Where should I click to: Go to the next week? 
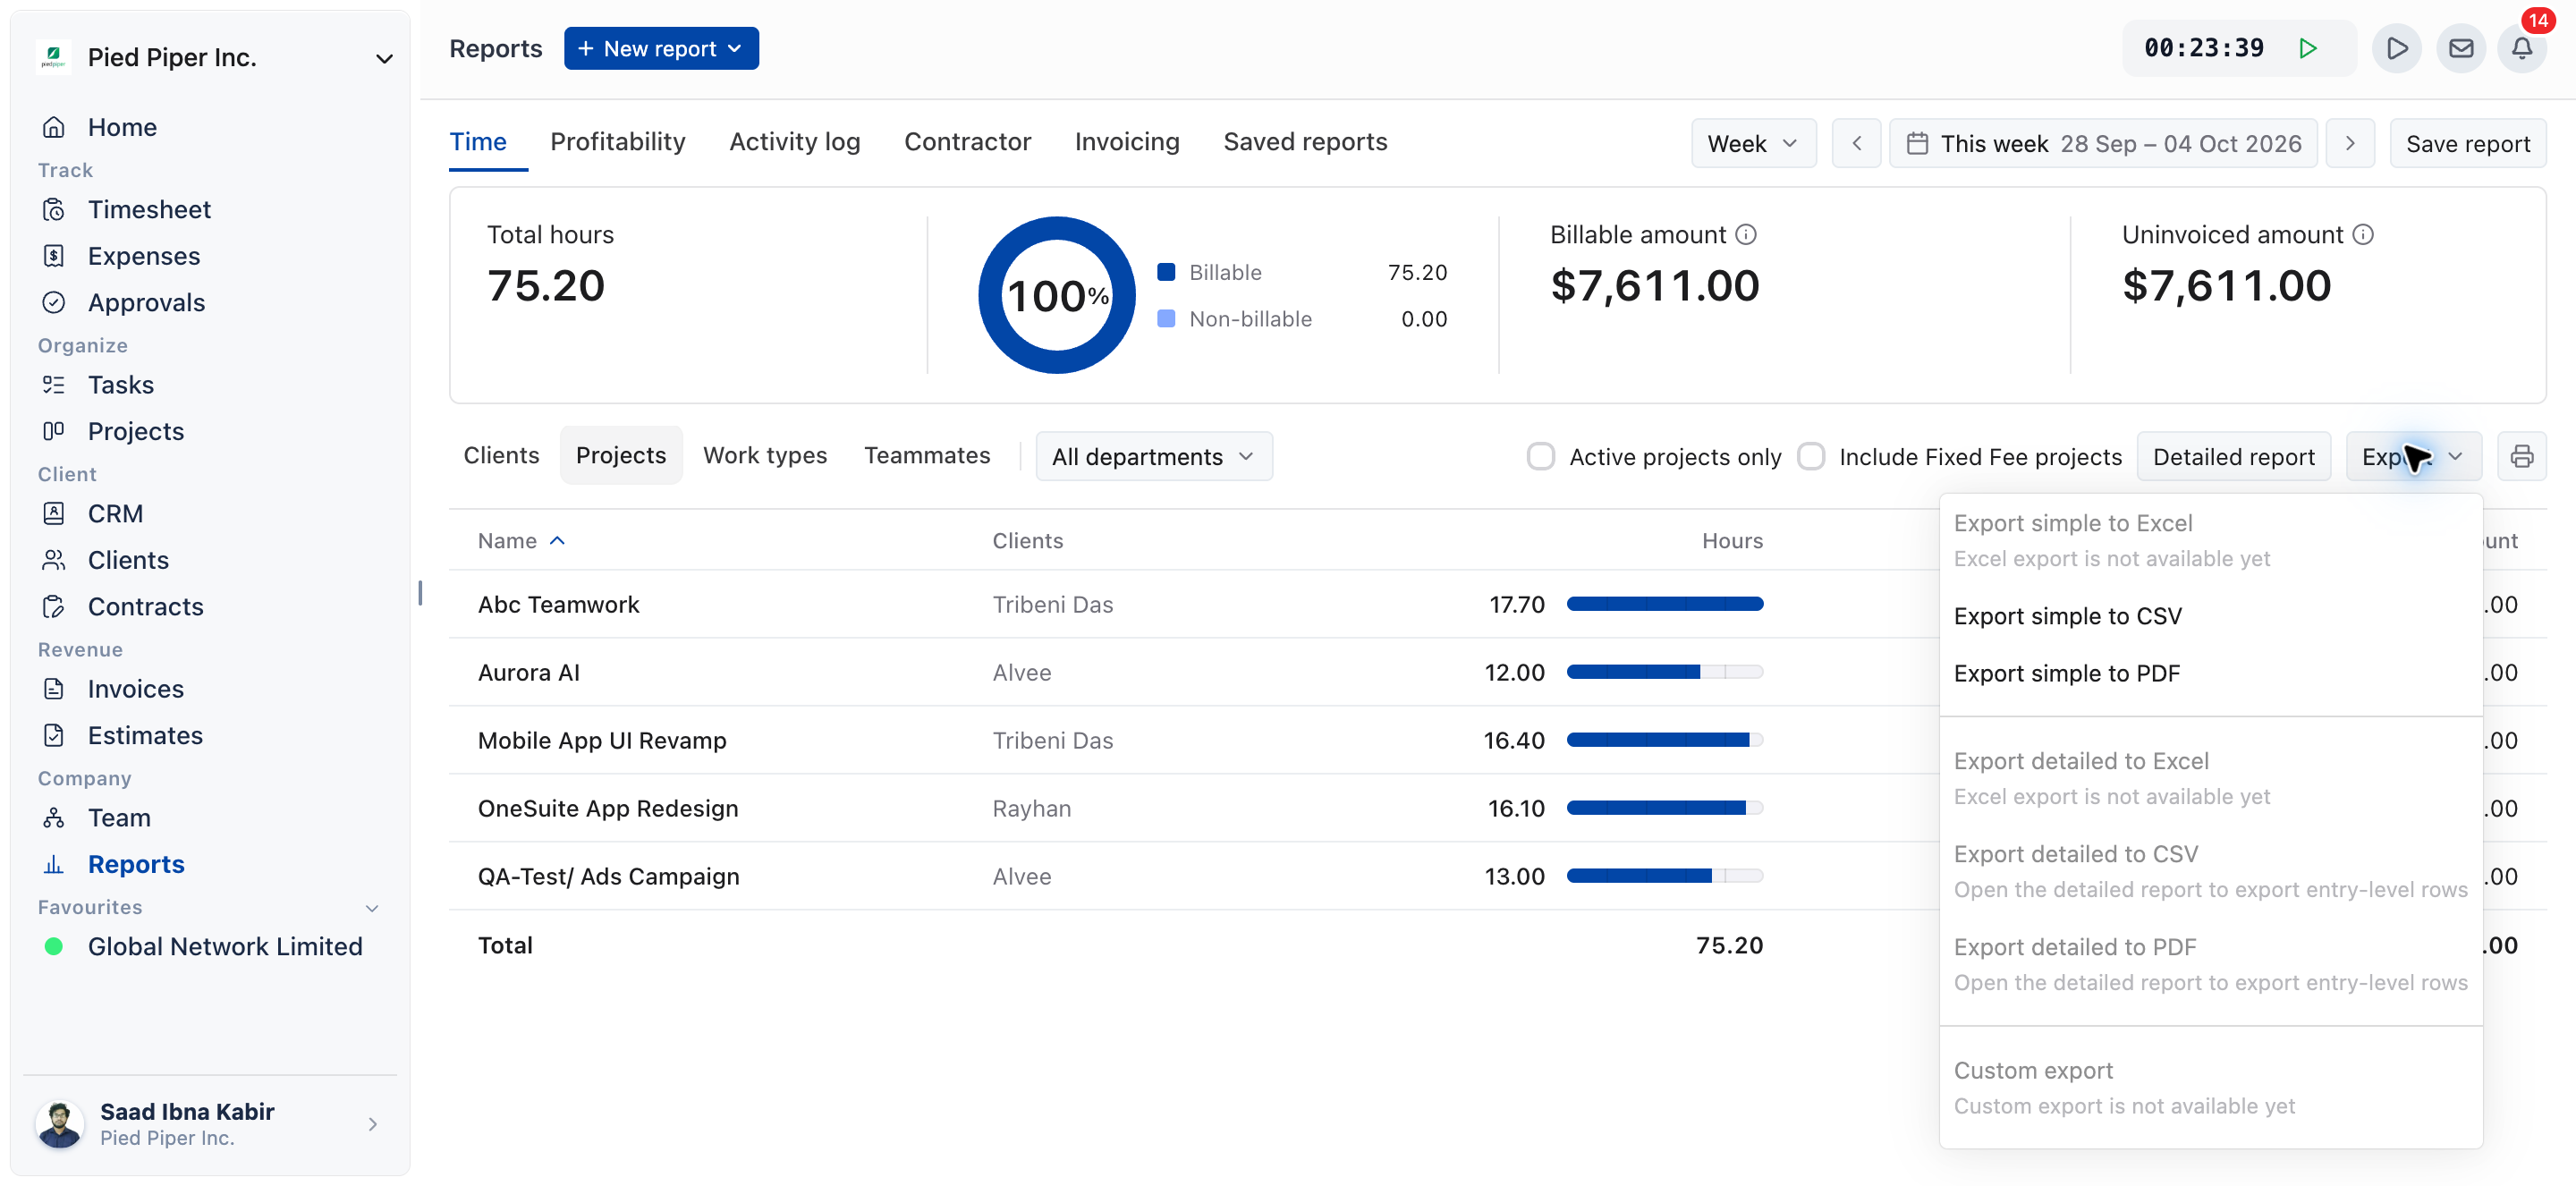point(2350,143)
